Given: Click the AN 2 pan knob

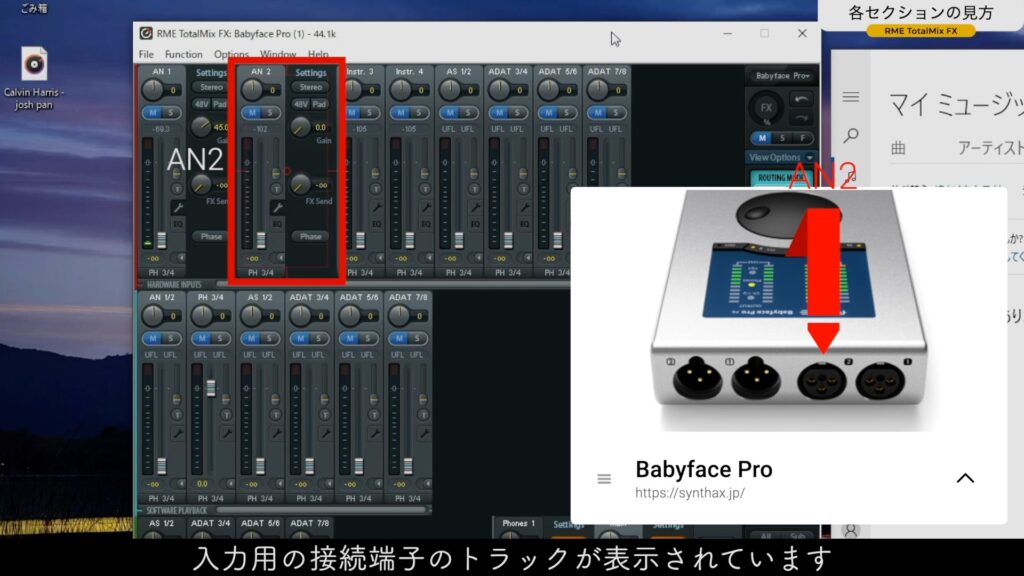Looking at the screenshot, I should pos(252,90).
